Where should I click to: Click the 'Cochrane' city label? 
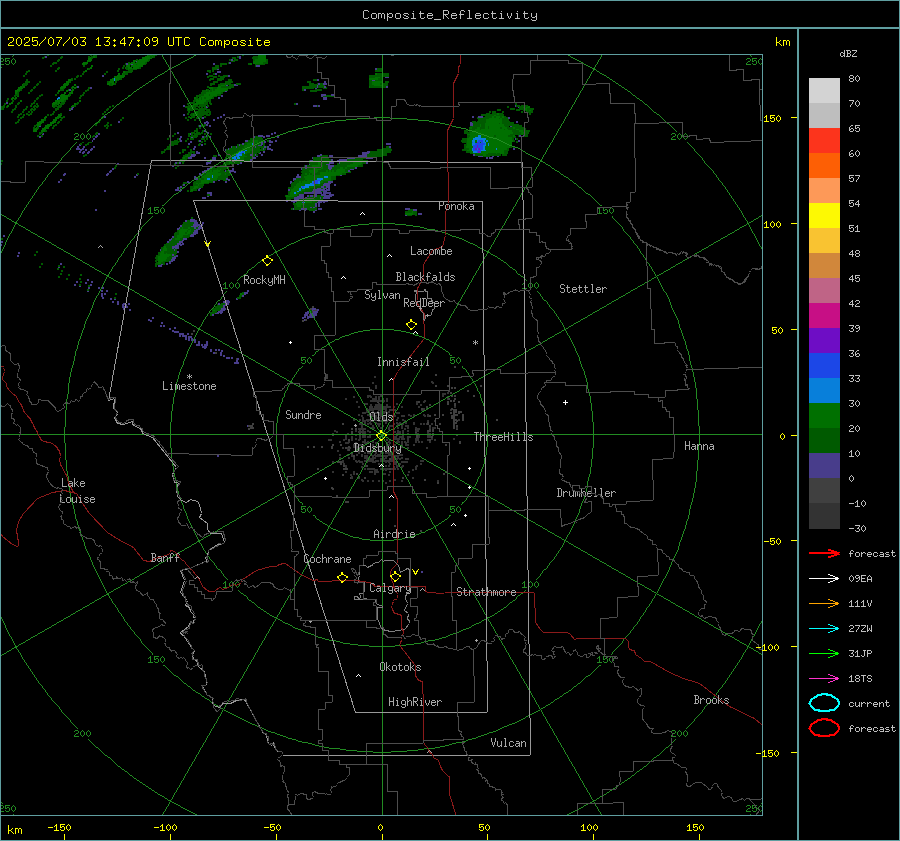[x=327, y=559]
